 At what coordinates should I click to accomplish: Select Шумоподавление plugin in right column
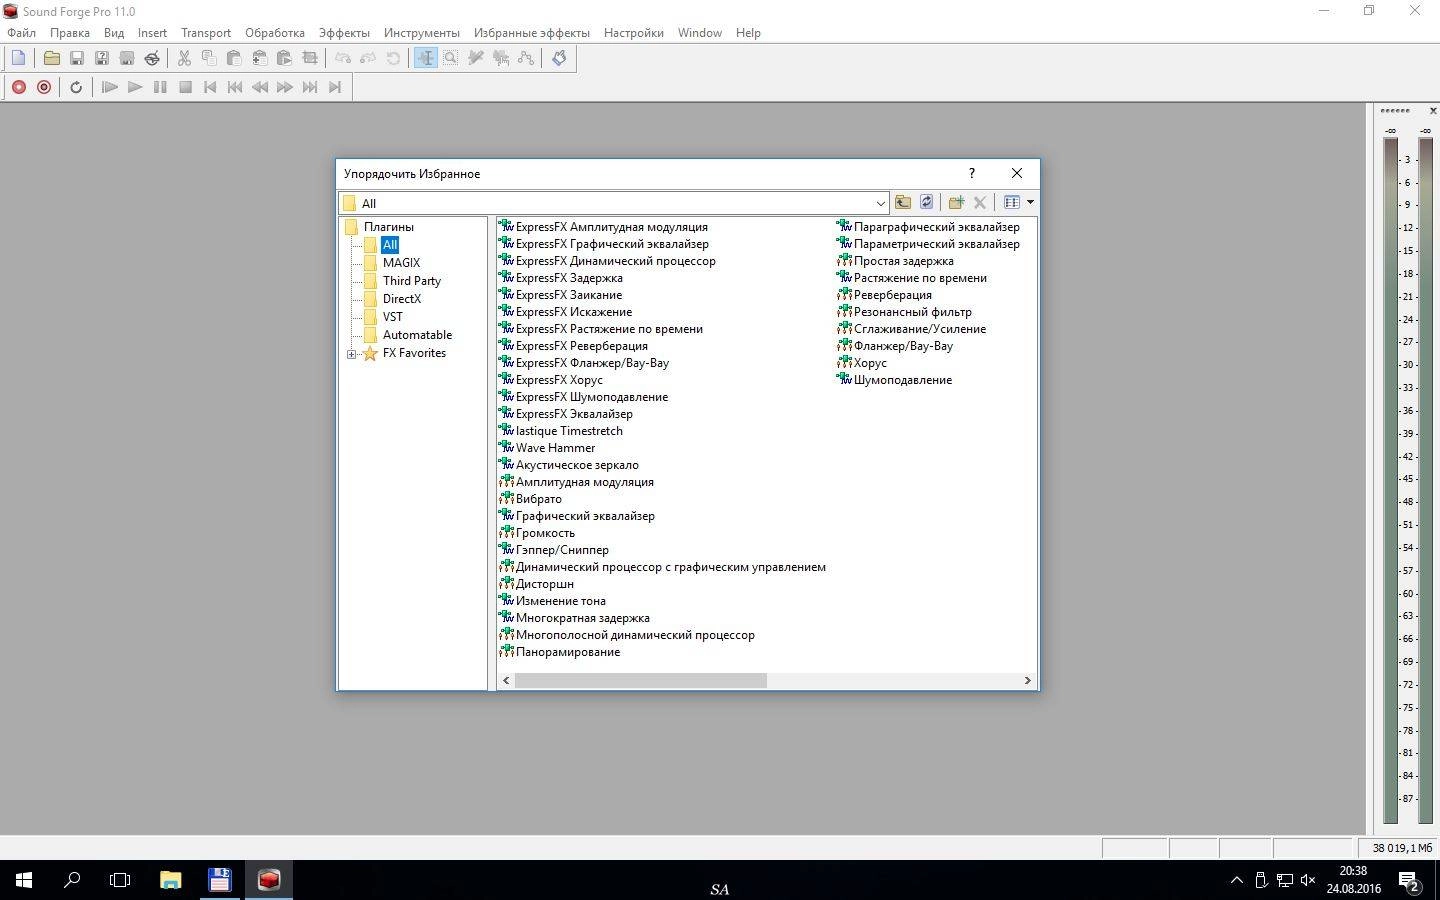pyautogui.click(x=902, y=380)
